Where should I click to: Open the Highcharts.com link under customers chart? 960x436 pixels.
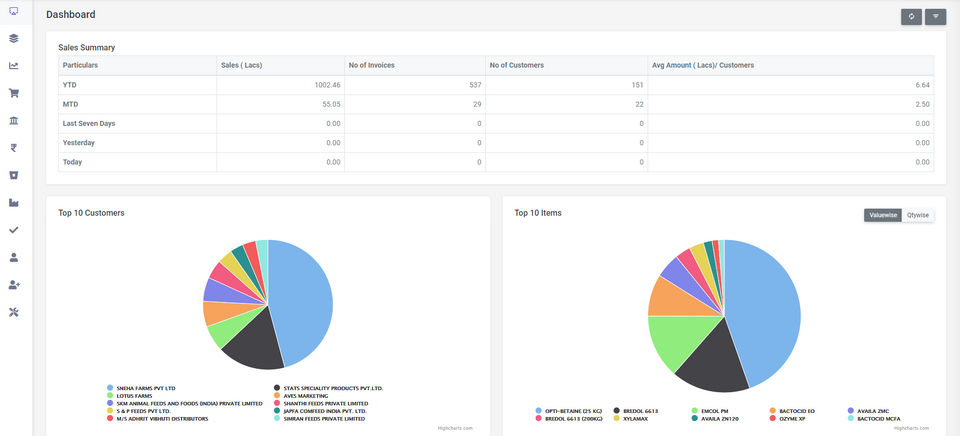[x=455, y=428]
